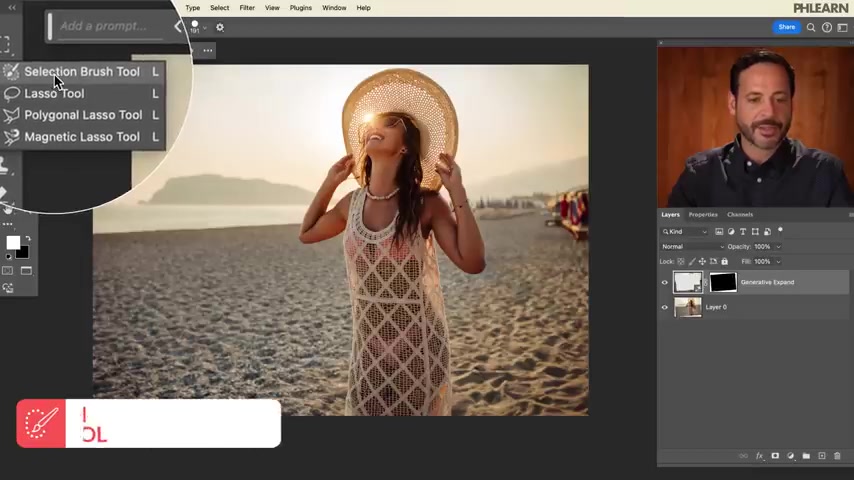
Task: Open the edit toolbar three dots
Action: (8, 224)
